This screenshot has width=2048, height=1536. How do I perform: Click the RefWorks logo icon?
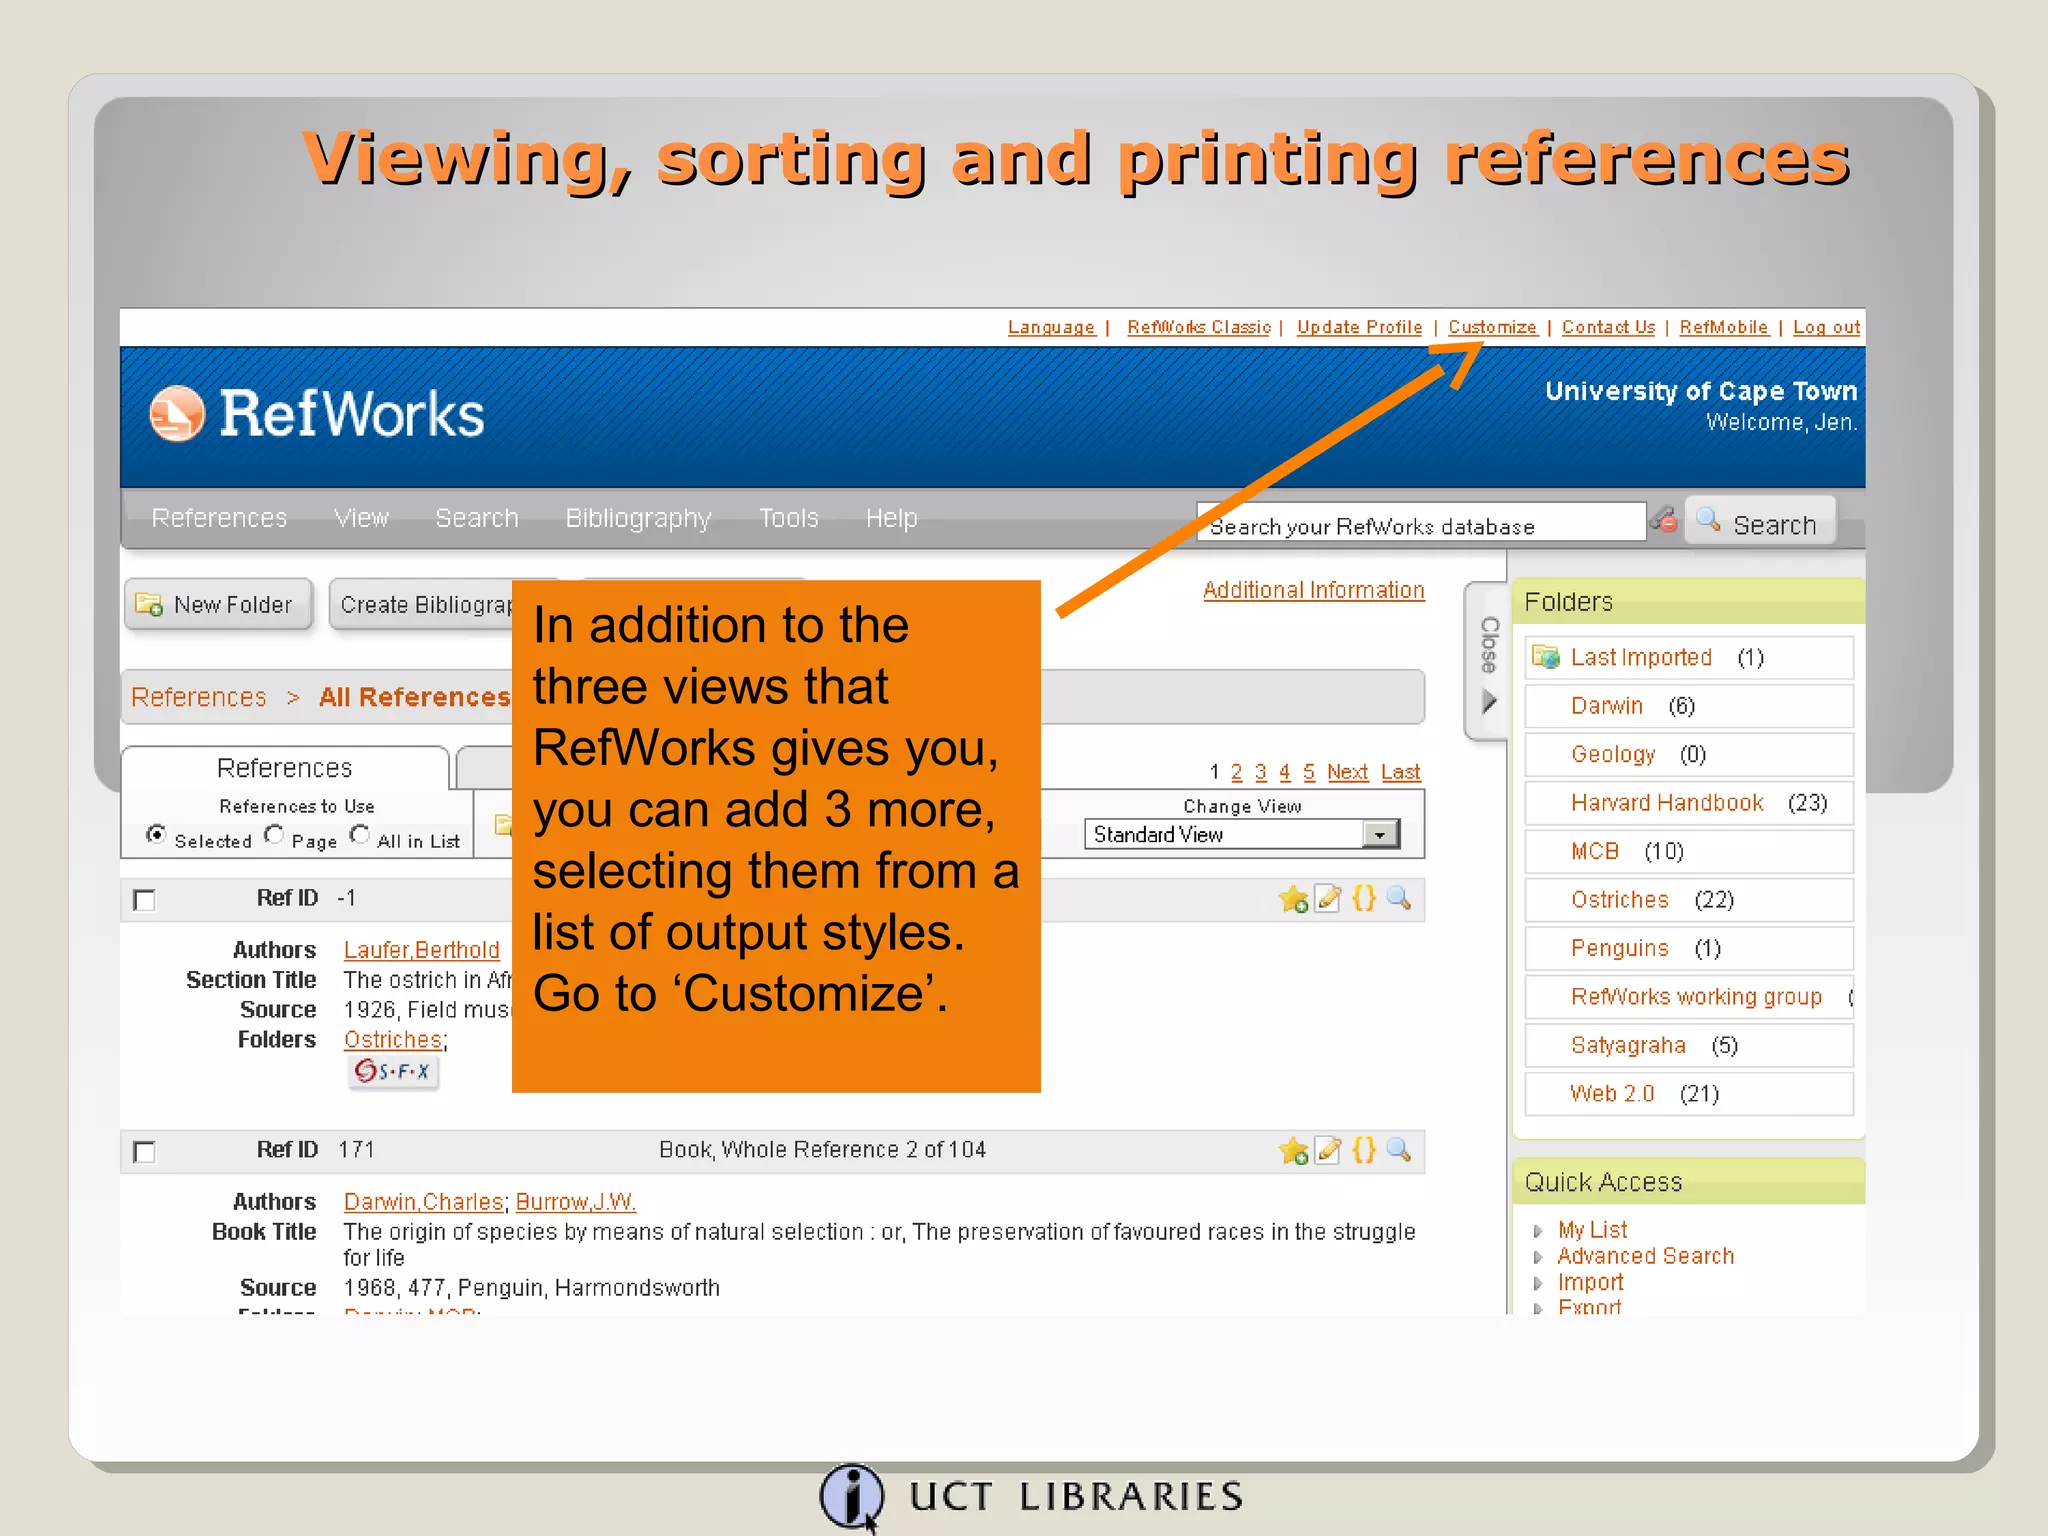tap(177, 413)
